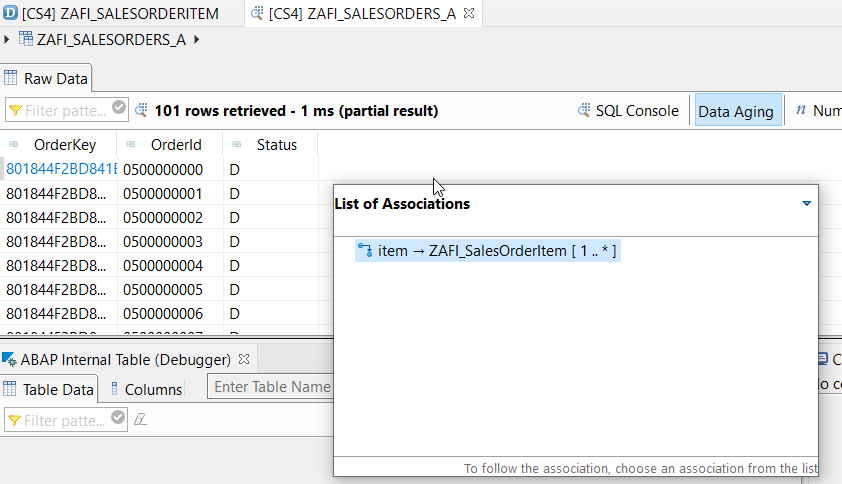The height and width of the screenshot is (484, 842).
Task: Click the OrderKey link 801844F2BD841
Action: point(61,169)
